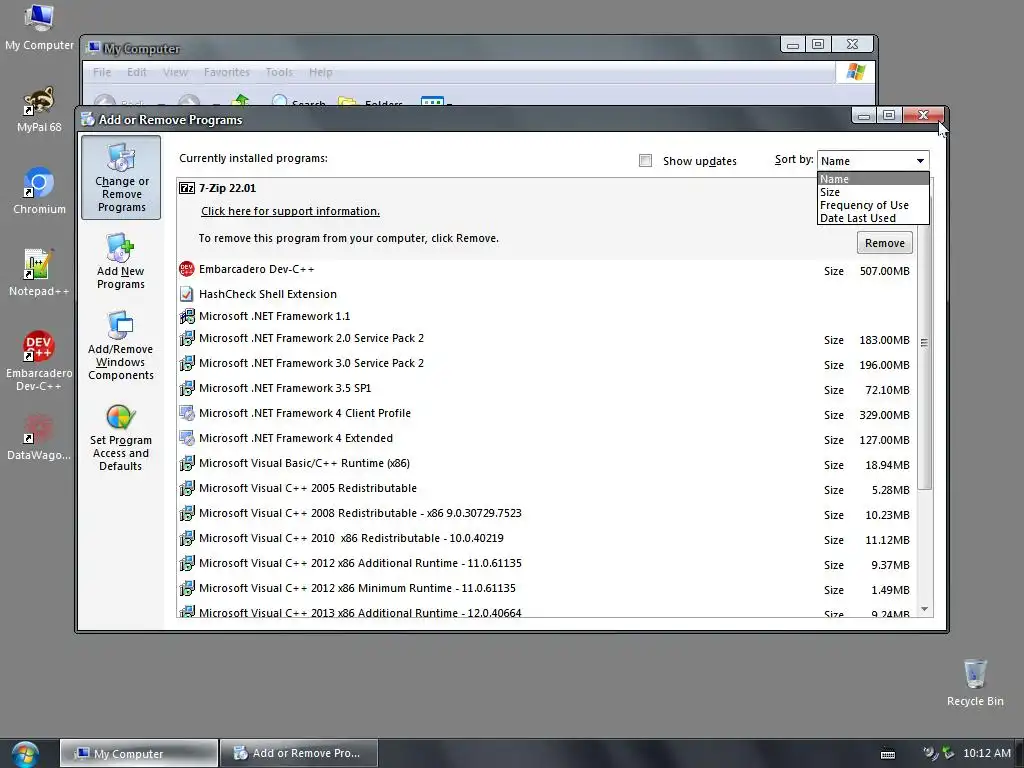Open File menu in My Computer window
The image size is (1024, 768).
tap(102, 72)
